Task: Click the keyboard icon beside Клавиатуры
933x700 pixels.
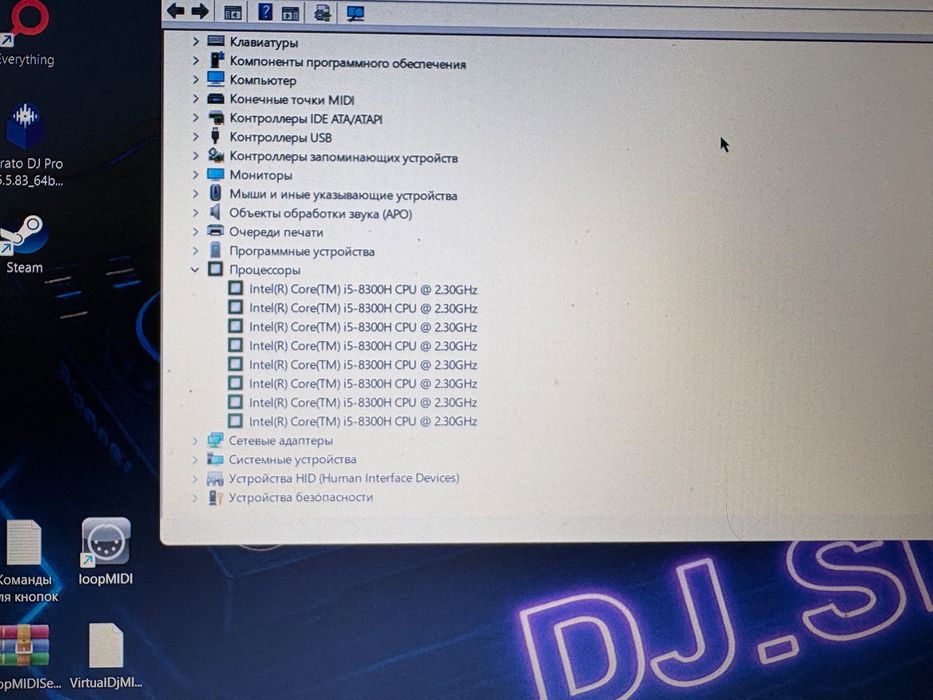Action: click(x=215, y=41)
